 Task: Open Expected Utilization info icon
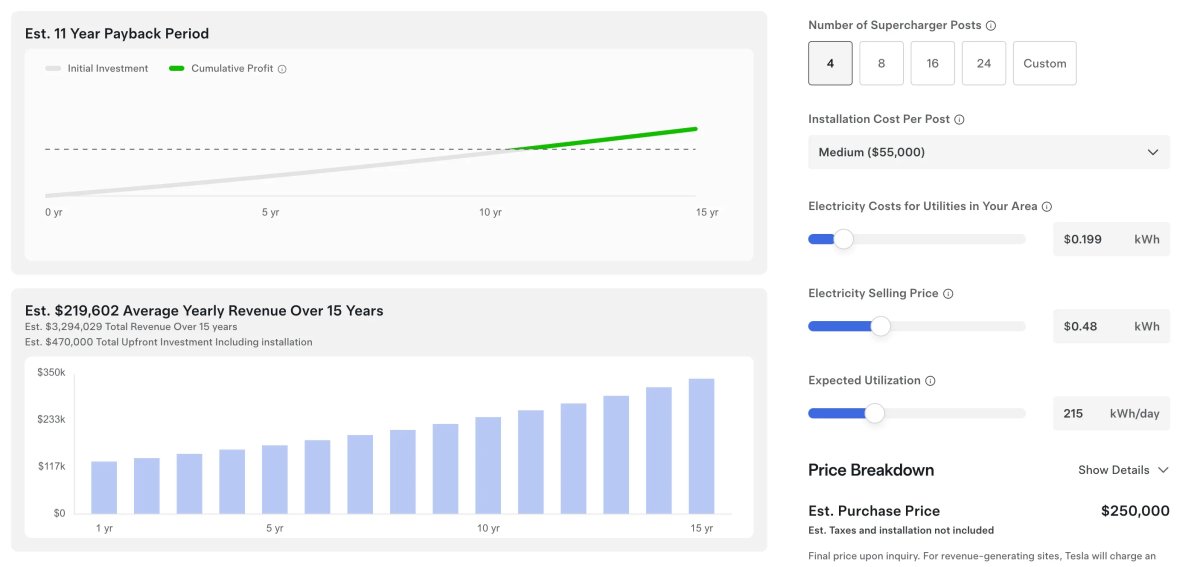point(930,381)
